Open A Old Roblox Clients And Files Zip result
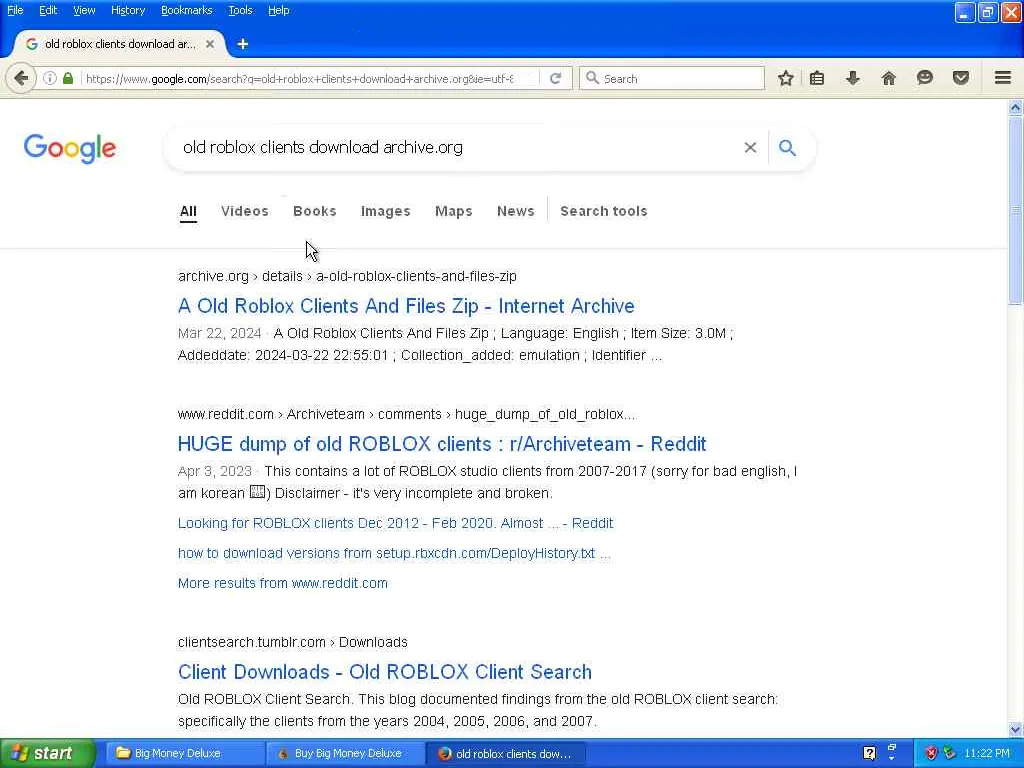This screenshot has width=1024, height=768. [406, 306]
